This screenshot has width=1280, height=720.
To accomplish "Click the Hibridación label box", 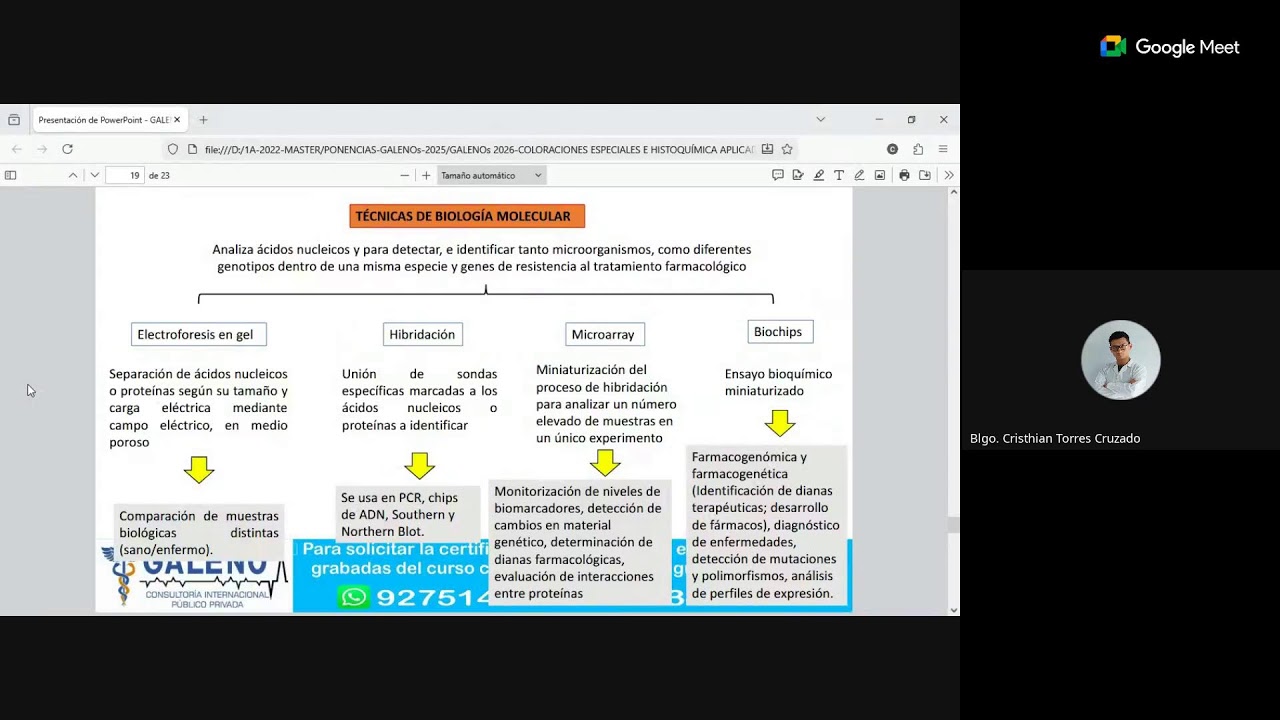I will click(x=422, y=334).
